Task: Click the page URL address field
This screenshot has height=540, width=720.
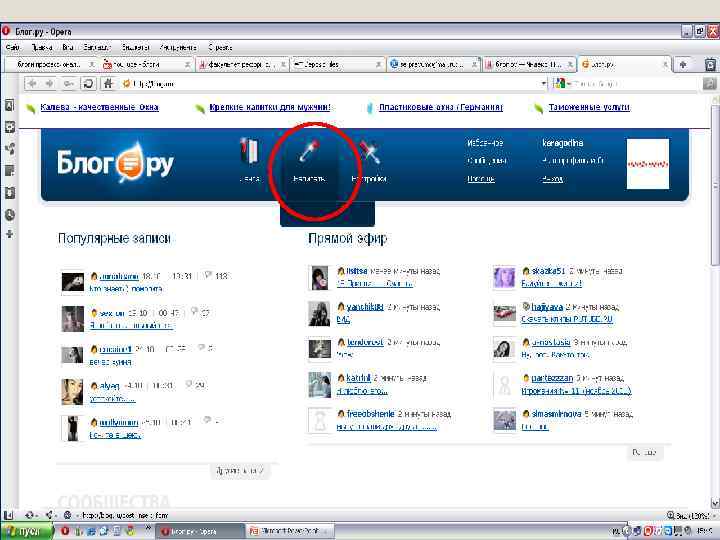Action: pos(331,84)
